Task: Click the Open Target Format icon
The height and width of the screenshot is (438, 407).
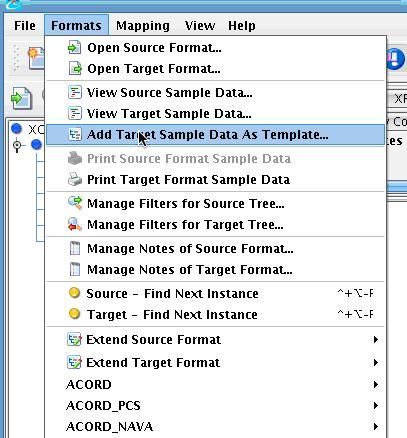Action: pyautogui.click(x=75, y=68)
